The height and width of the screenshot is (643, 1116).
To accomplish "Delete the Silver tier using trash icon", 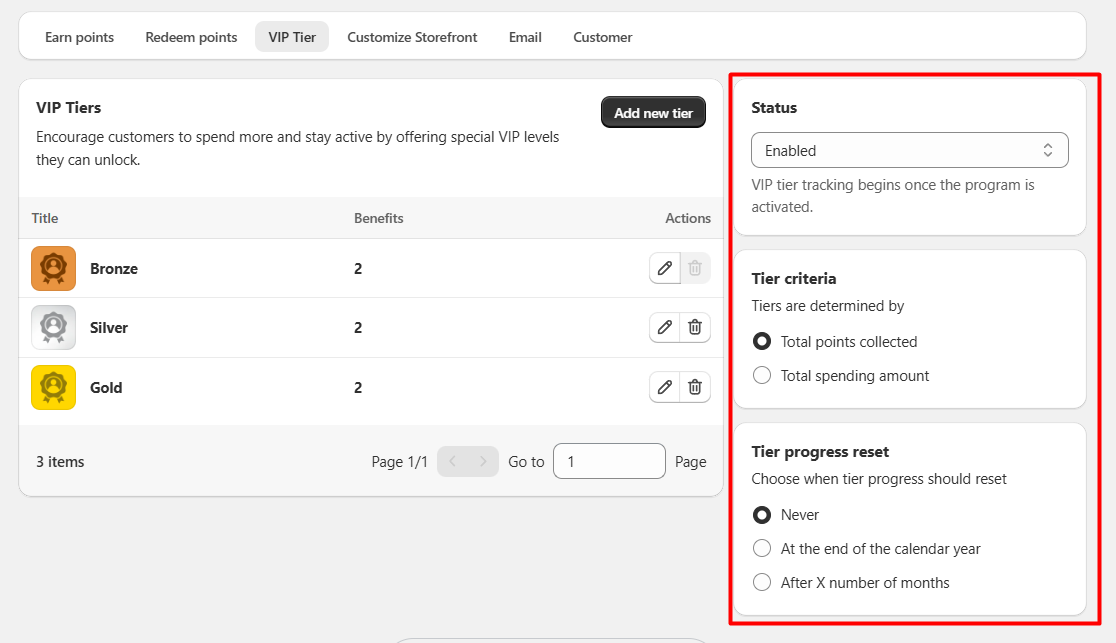I will point(695,327).
